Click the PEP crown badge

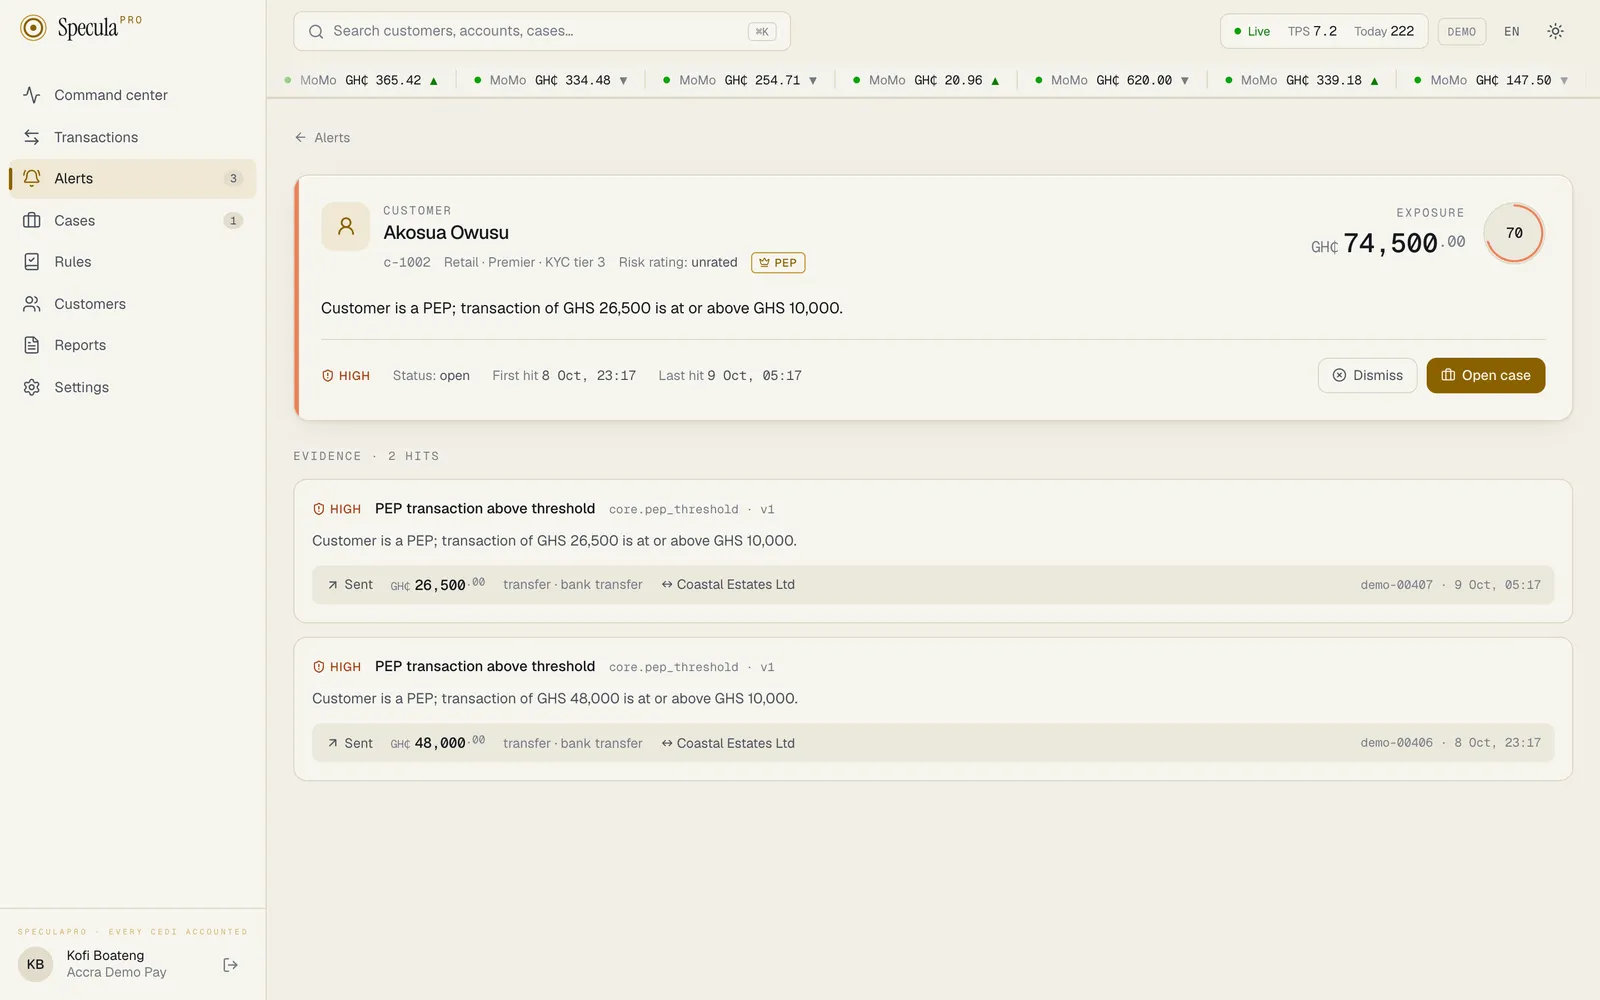pos(778,263)
